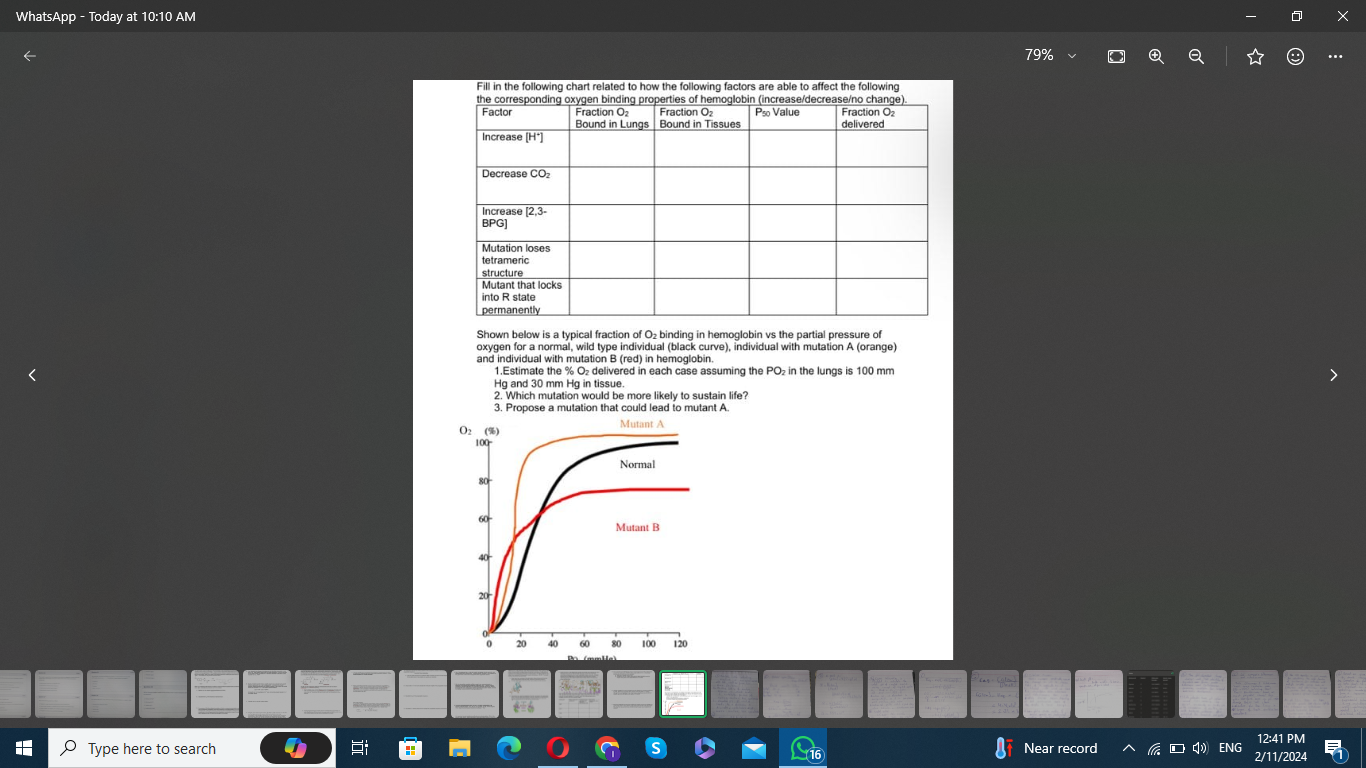Screen dimensions: 1366x768
Task: Show the next image with right chevron
Action: point(1333,375)
